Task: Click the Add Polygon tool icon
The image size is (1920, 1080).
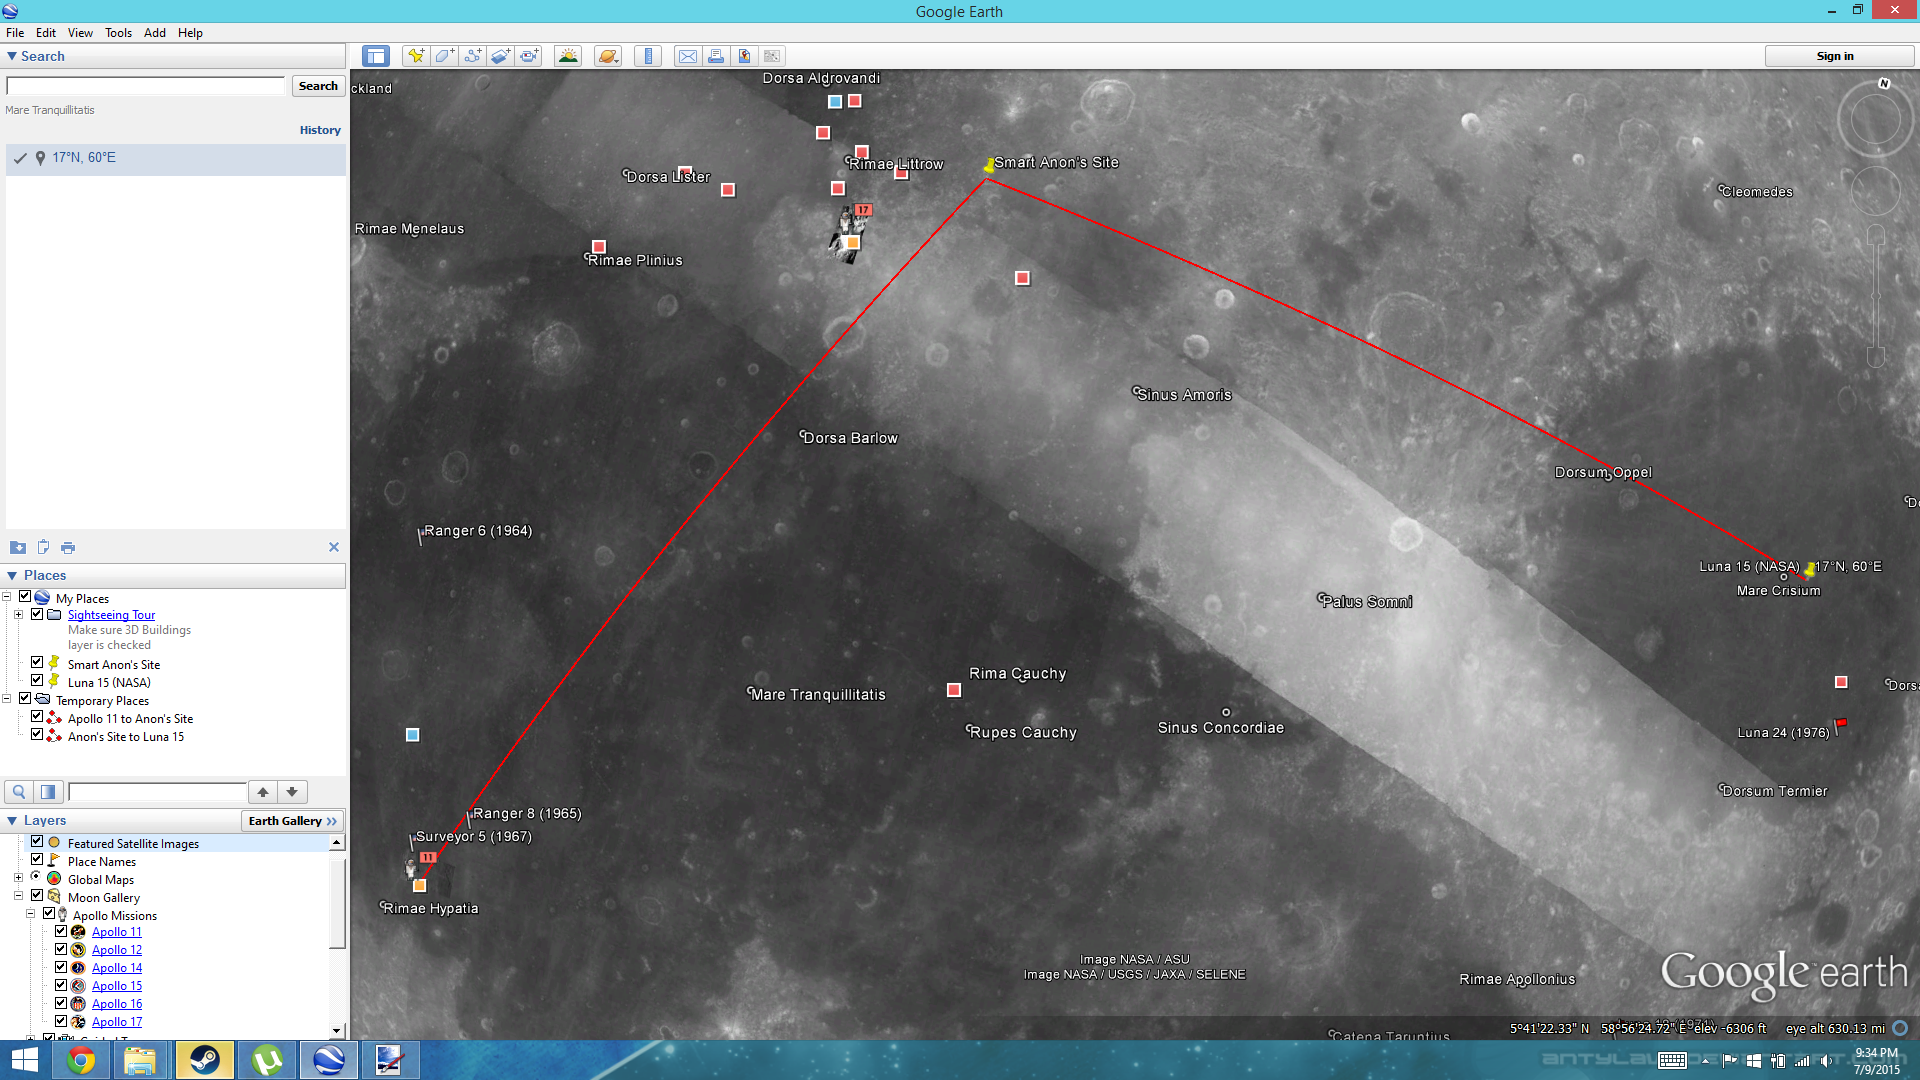Action: 444,56
